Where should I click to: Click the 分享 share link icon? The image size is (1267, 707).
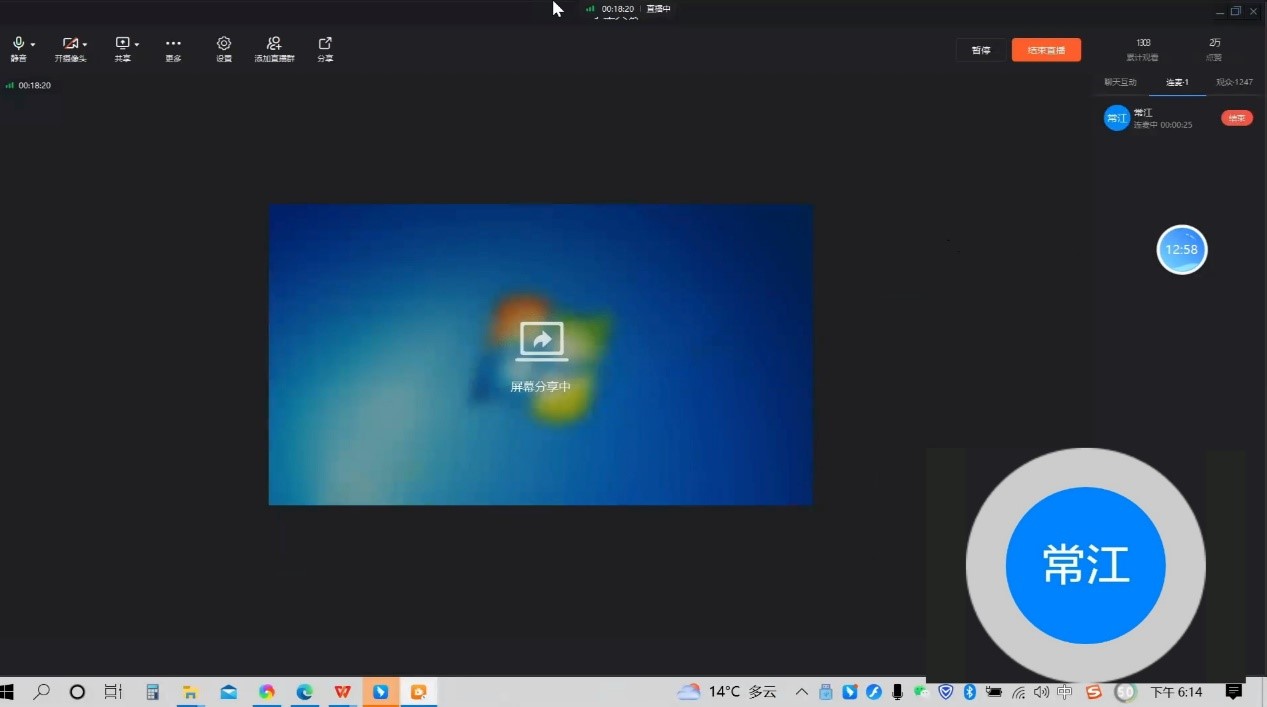click(325, 44)
